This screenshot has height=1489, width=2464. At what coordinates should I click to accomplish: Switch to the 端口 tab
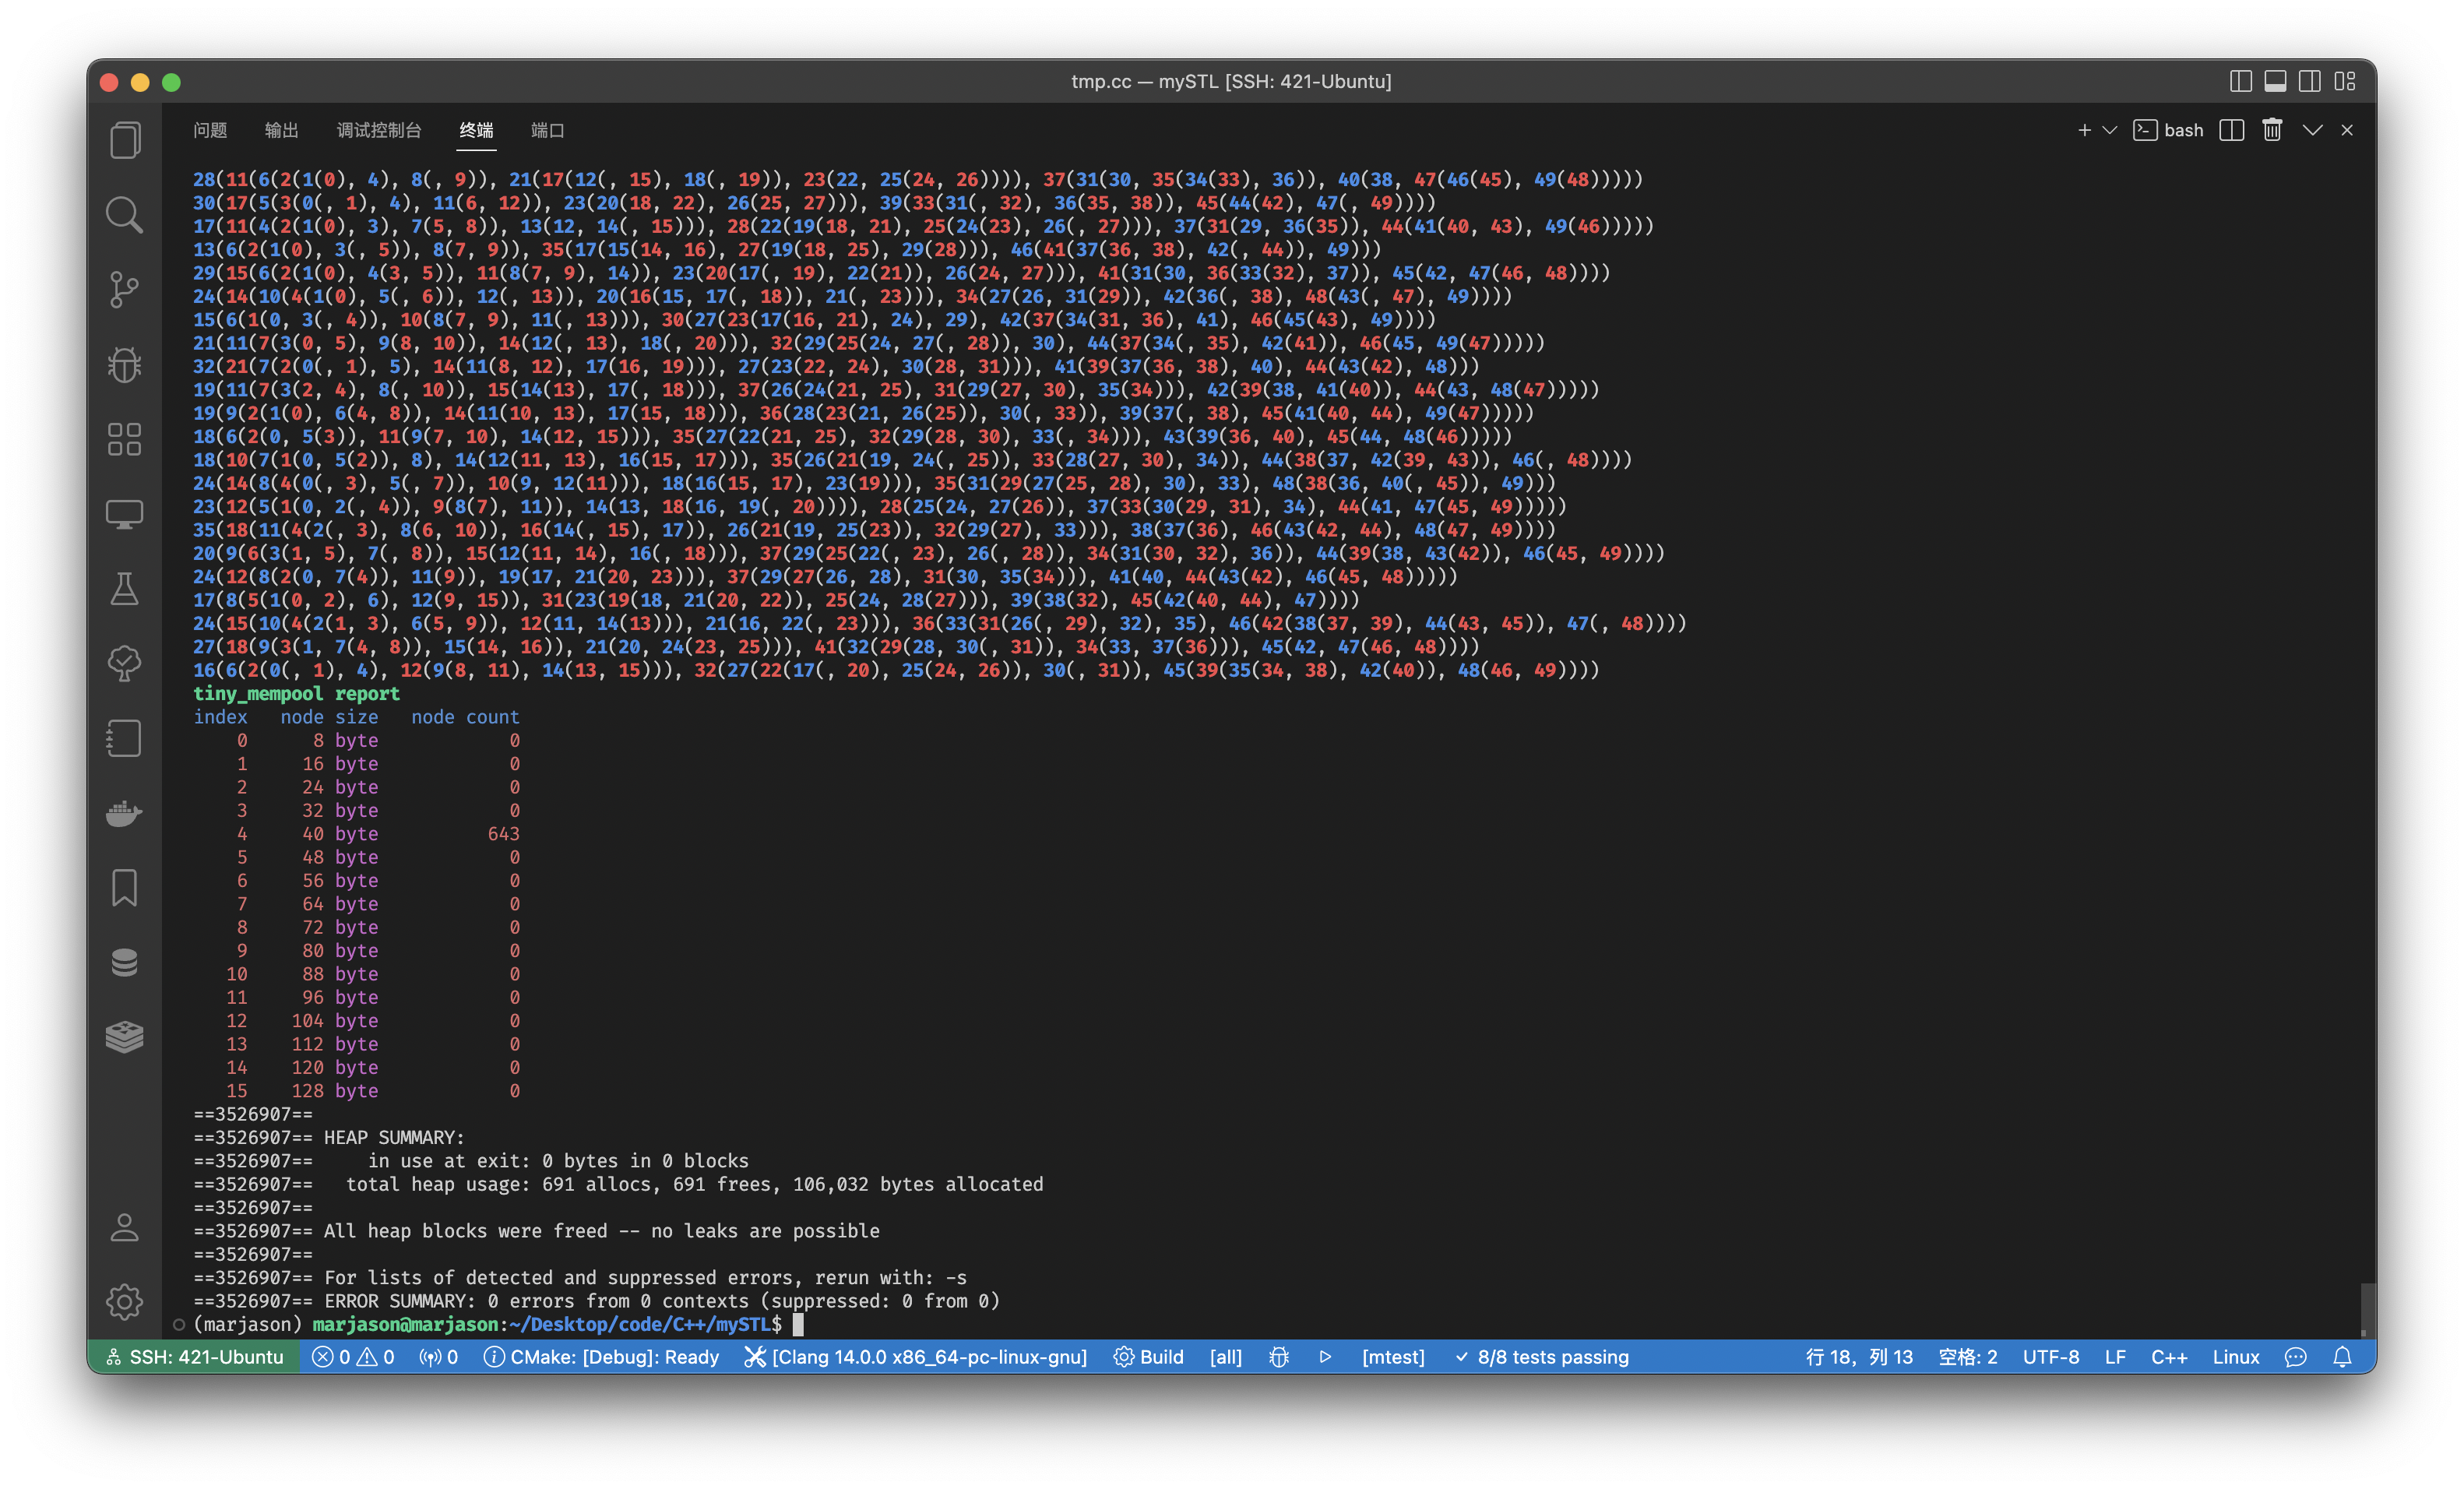[548, 130]
